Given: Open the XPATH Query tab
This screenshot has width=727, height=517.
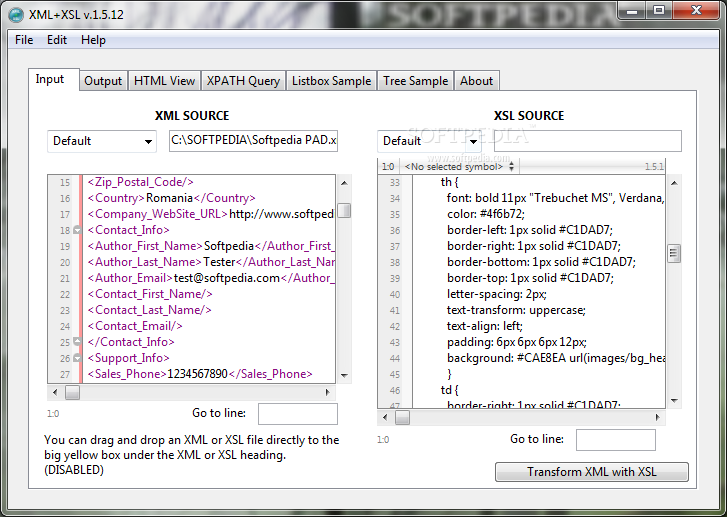Looking at the screenshot, I should (243, 81).
